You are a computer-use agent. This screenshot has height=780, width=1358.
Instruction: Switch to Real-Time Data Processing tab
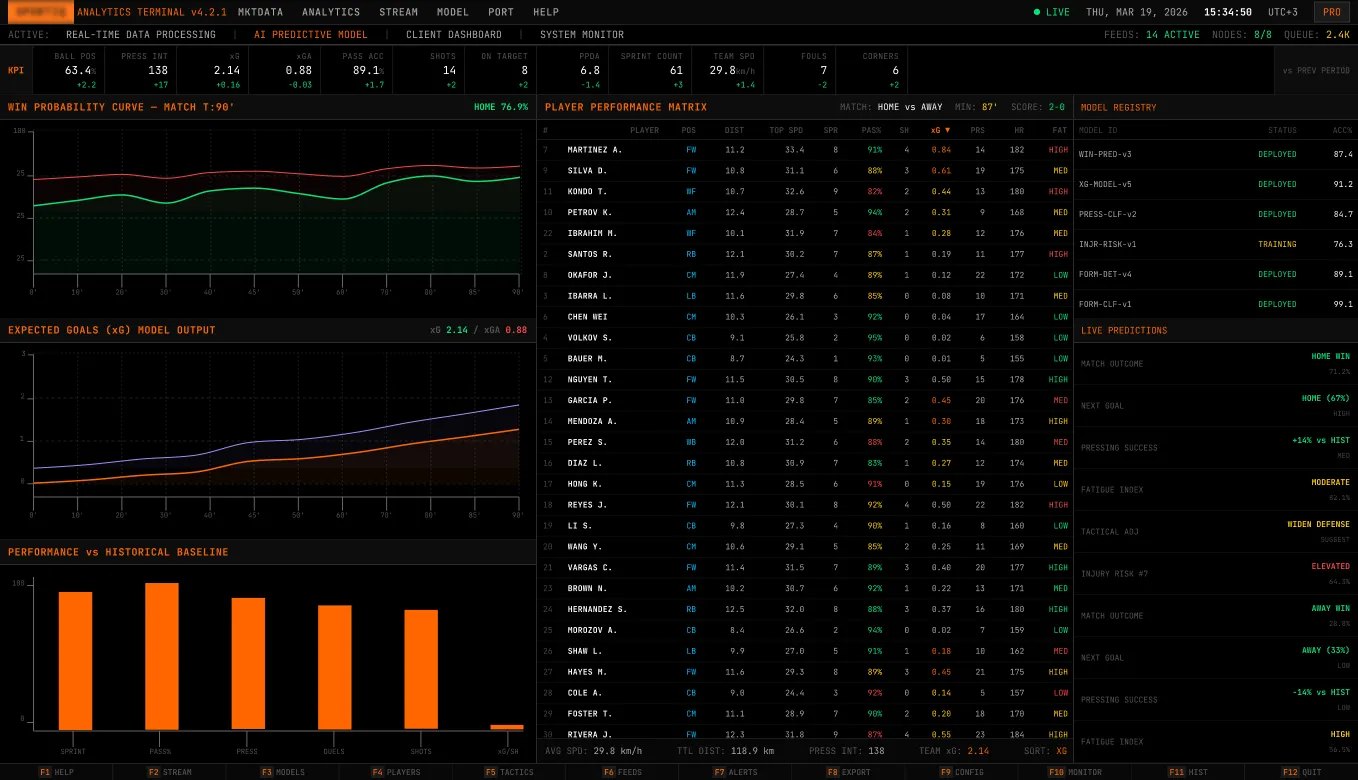tap(141, 35)
